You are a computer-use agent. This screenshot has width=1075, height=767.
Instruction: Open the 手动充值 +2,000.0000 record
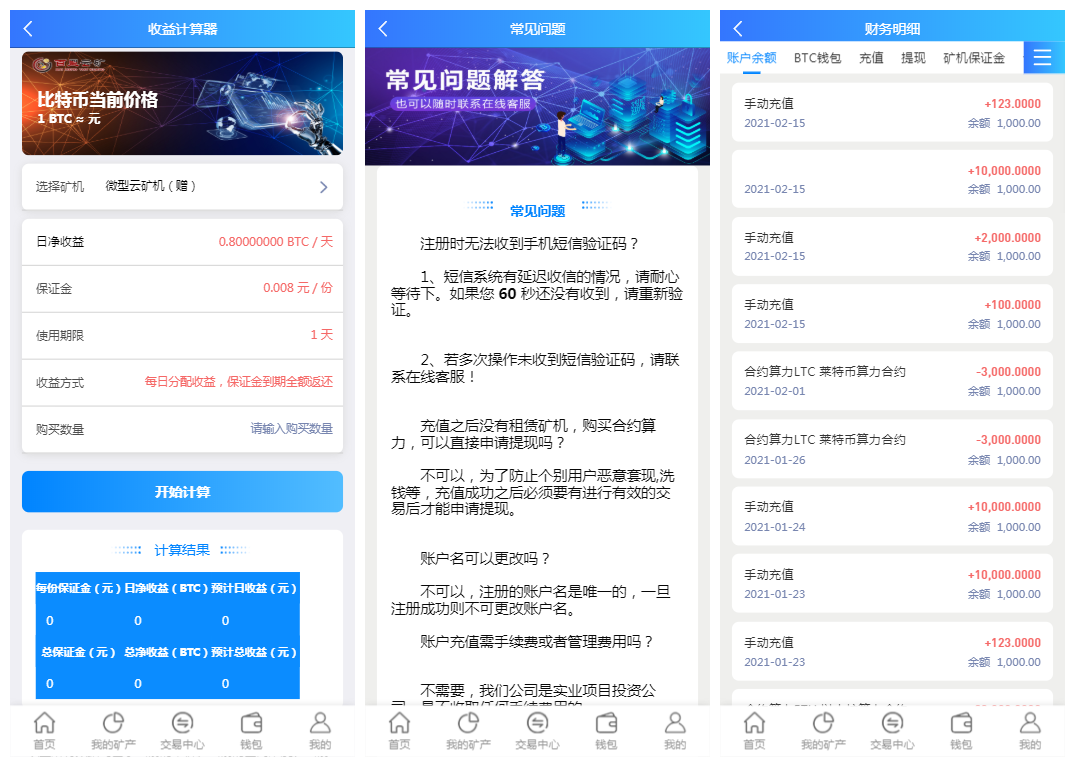point(892,246)
